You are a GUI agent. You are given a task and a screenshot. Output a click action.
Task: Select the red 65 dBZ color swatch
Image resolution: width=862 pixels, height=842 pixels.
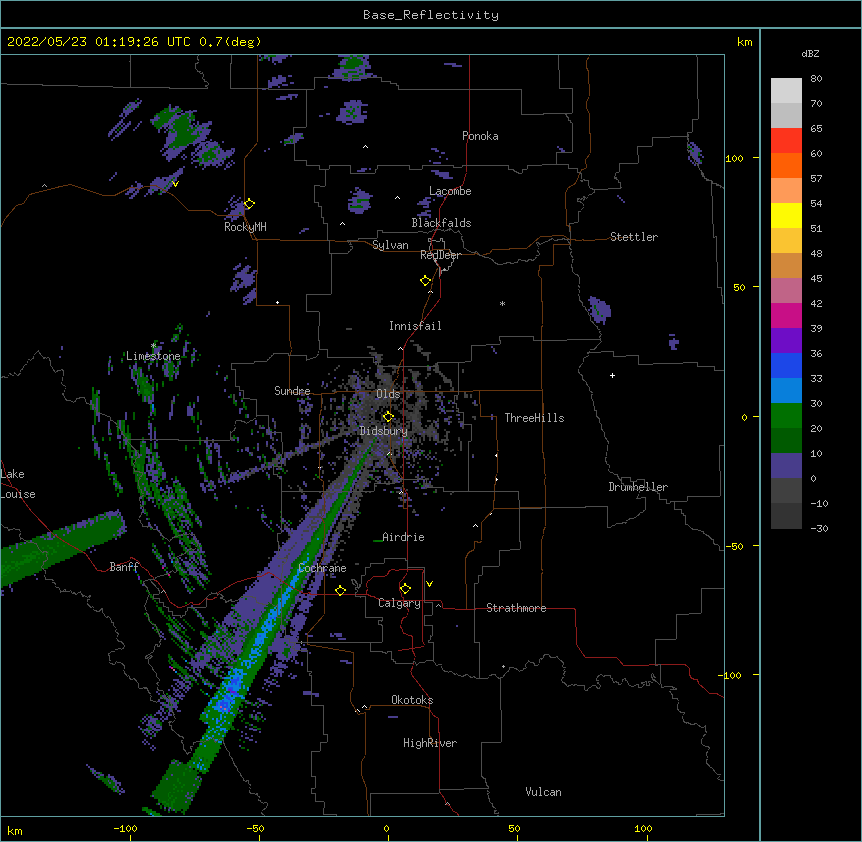(786, 140)
